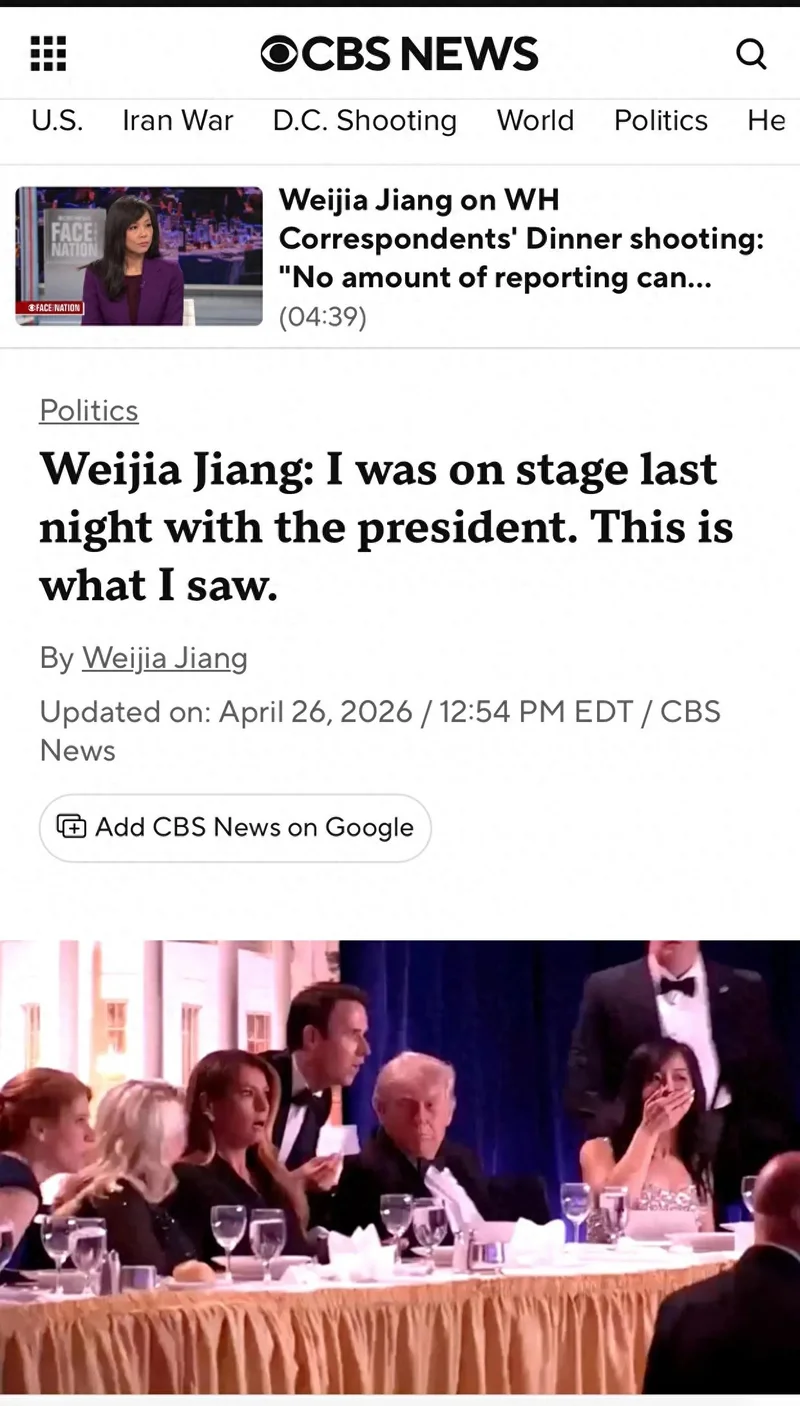Viewport: 800px width, 1406px height.
Task: Go to the Iran War section tab
Action: (x=177, y=121)
